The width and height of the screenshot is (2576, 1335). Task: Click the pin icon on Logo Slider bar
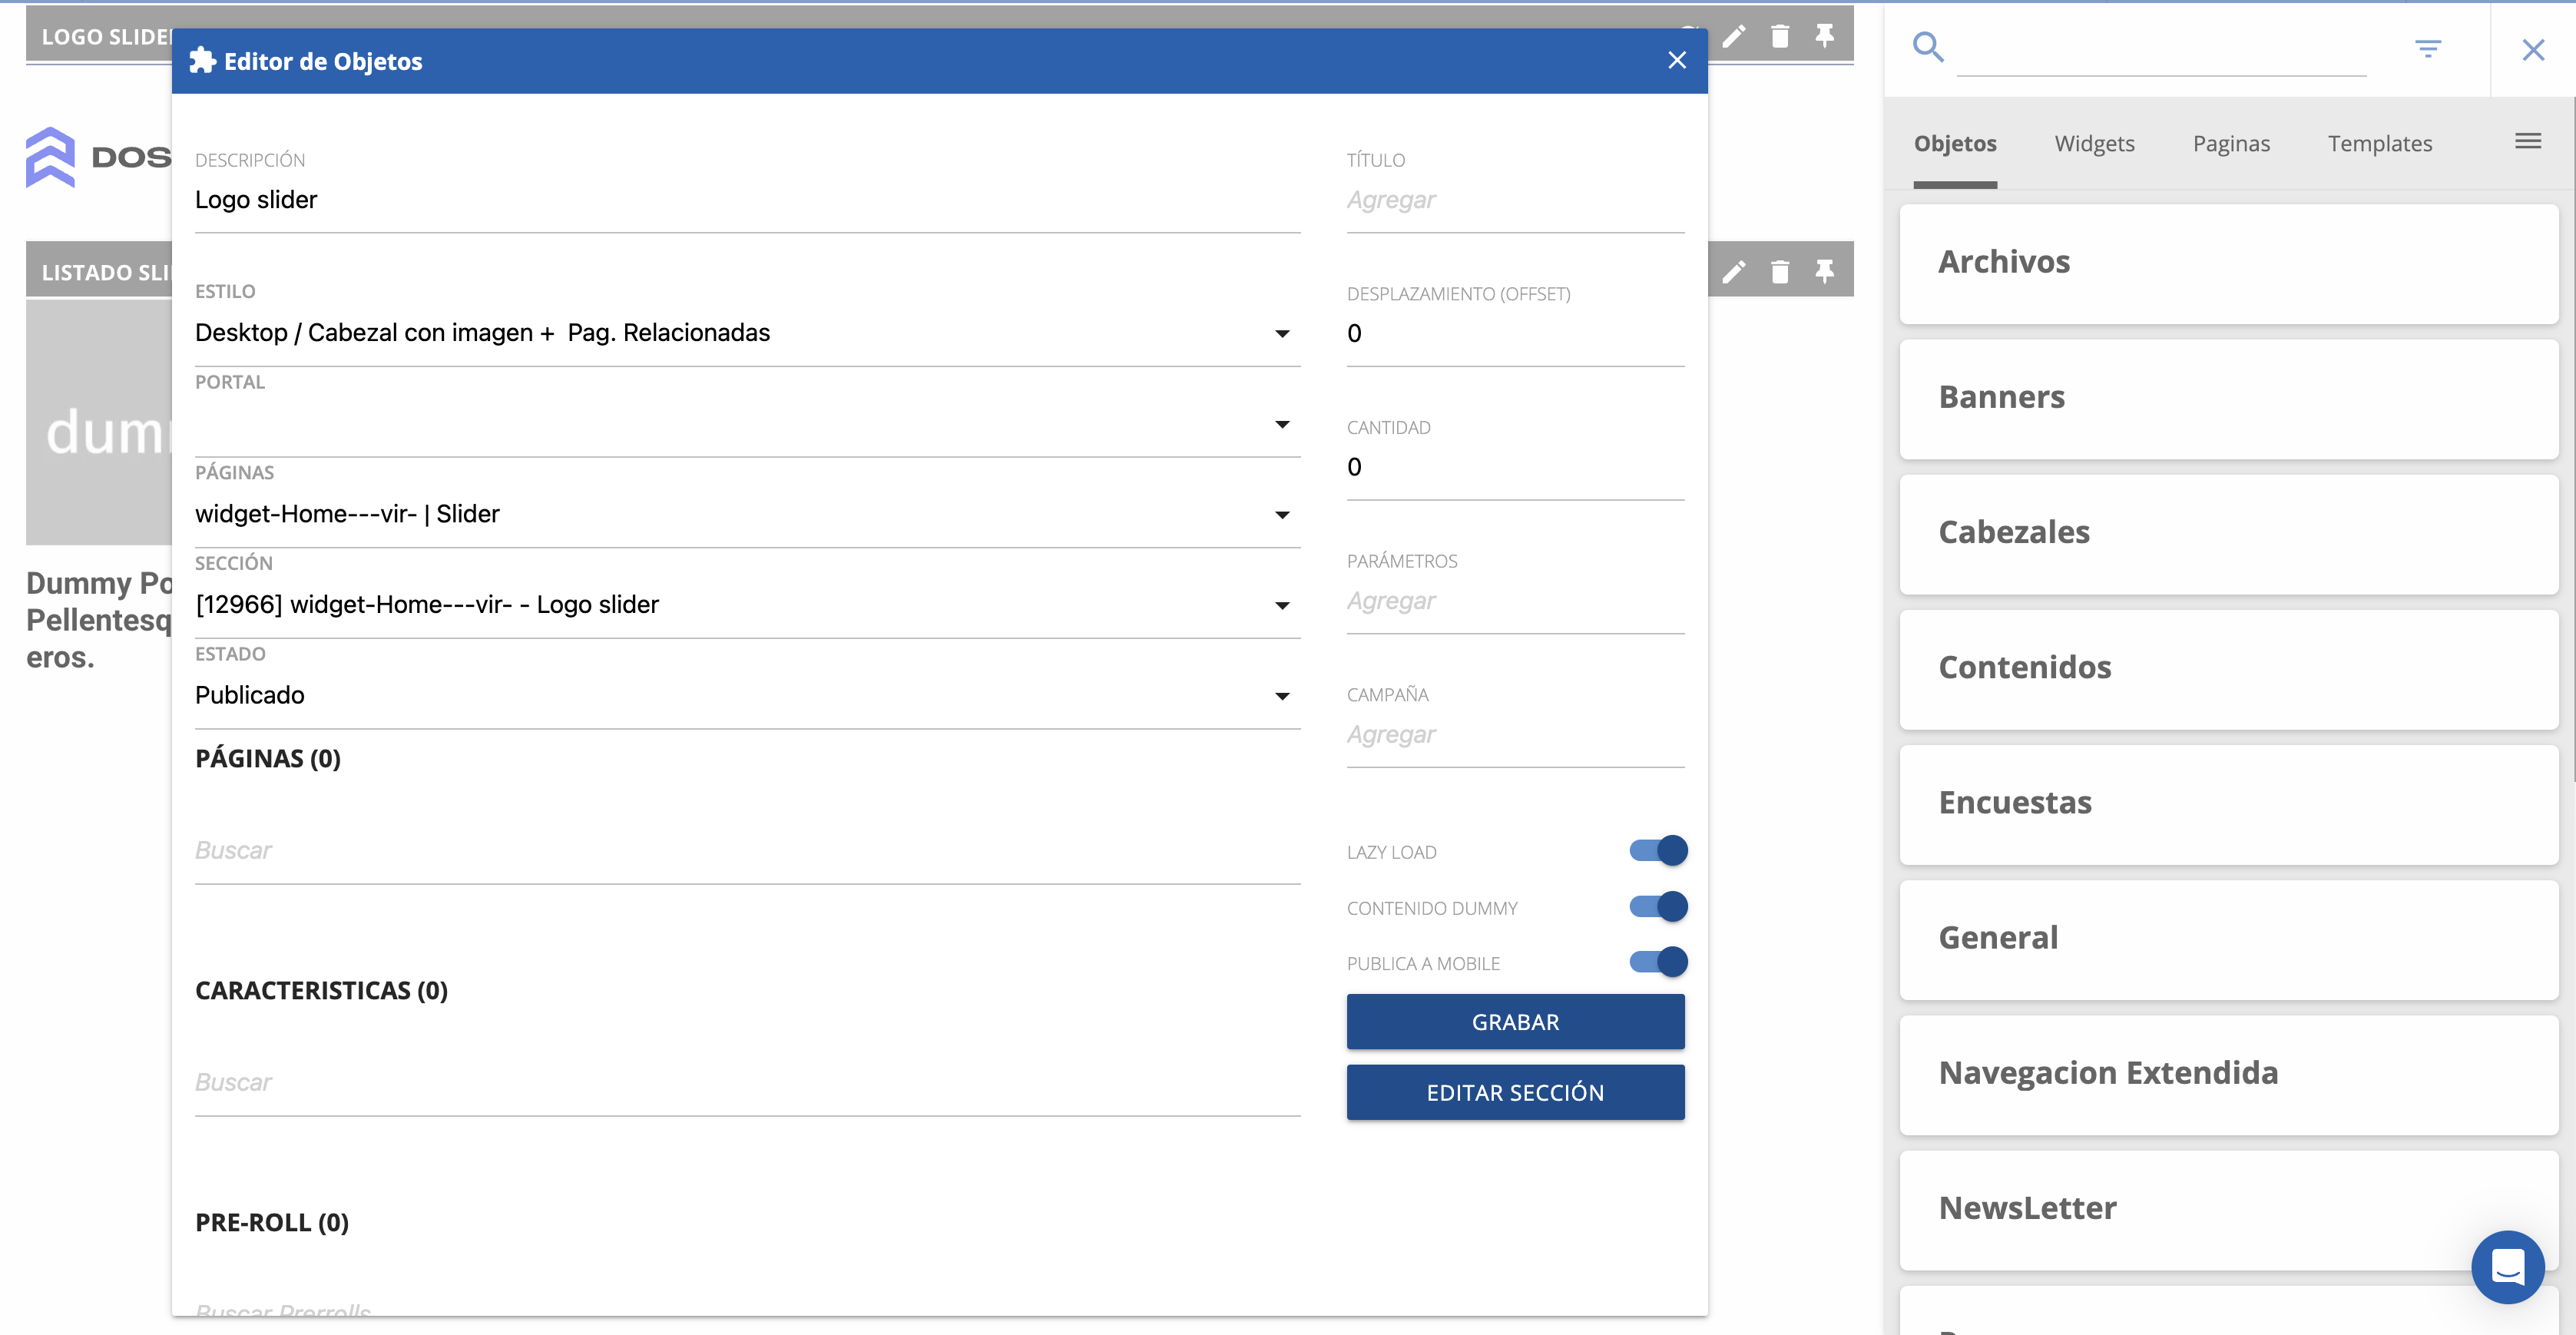[1825, 37]
